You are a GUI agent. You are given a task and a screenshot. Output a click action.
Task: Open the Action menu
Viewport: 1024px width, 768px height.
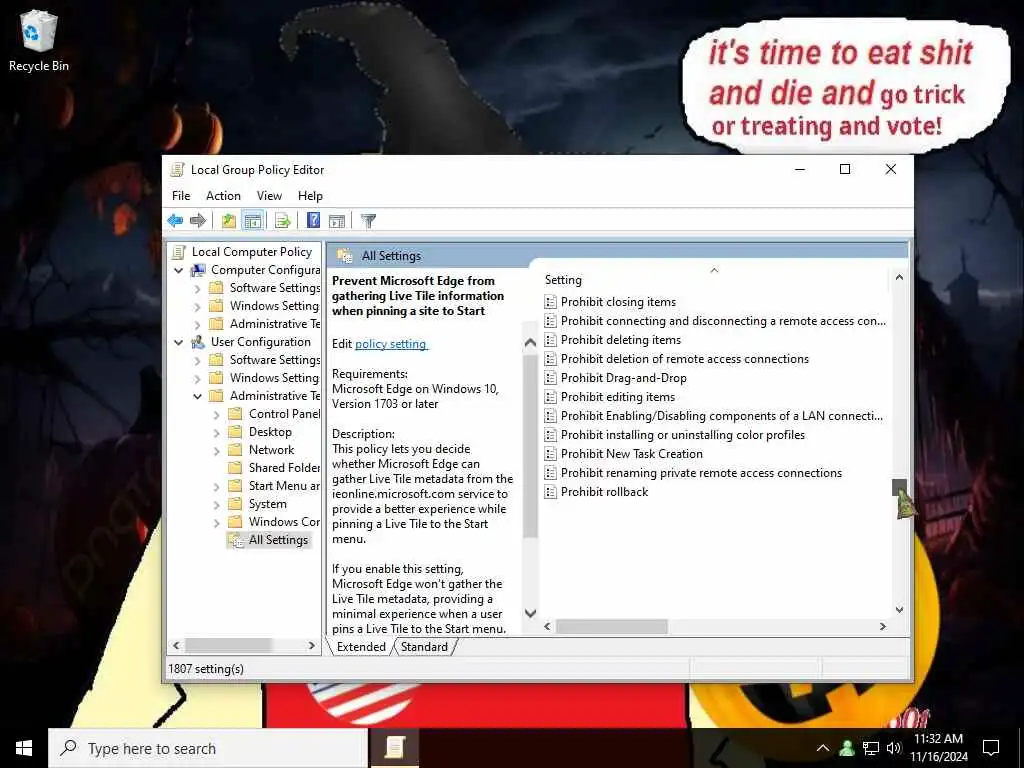pos(223,196)
